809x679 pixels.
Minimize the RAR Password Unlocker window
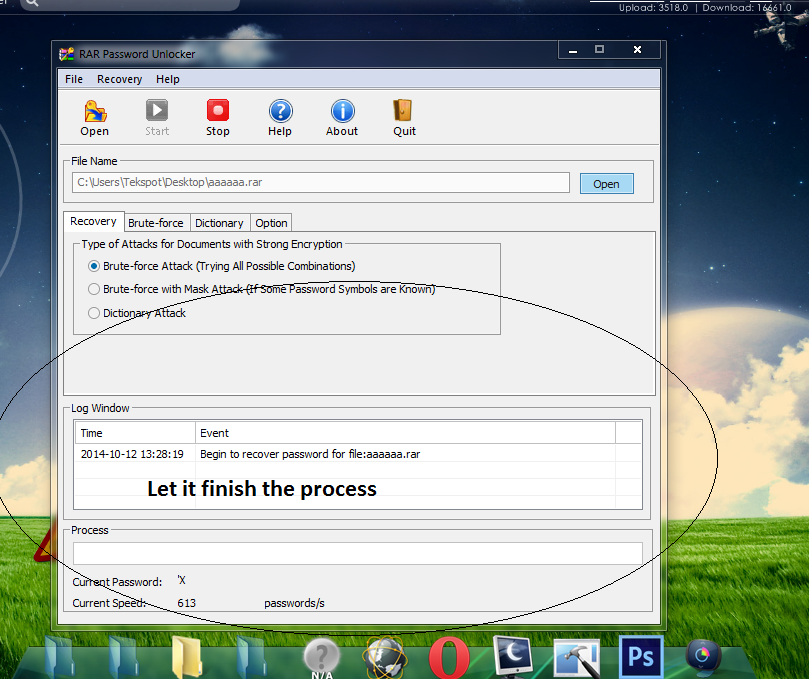573,50
